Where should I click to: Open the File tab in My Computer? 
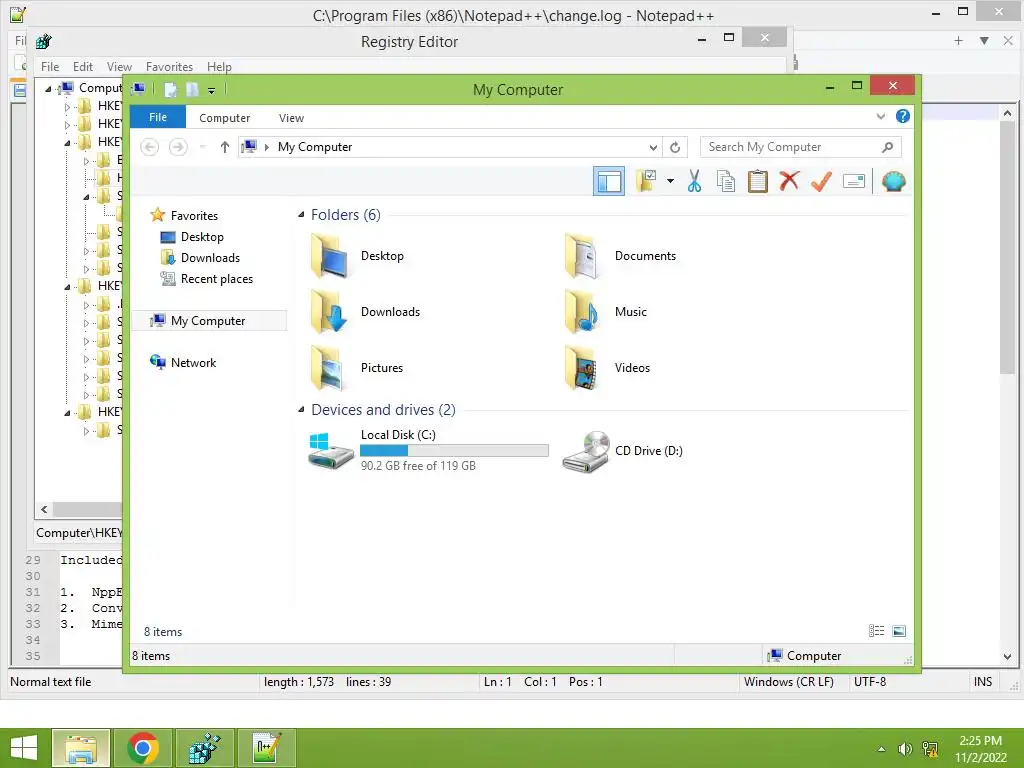[157, 117]
